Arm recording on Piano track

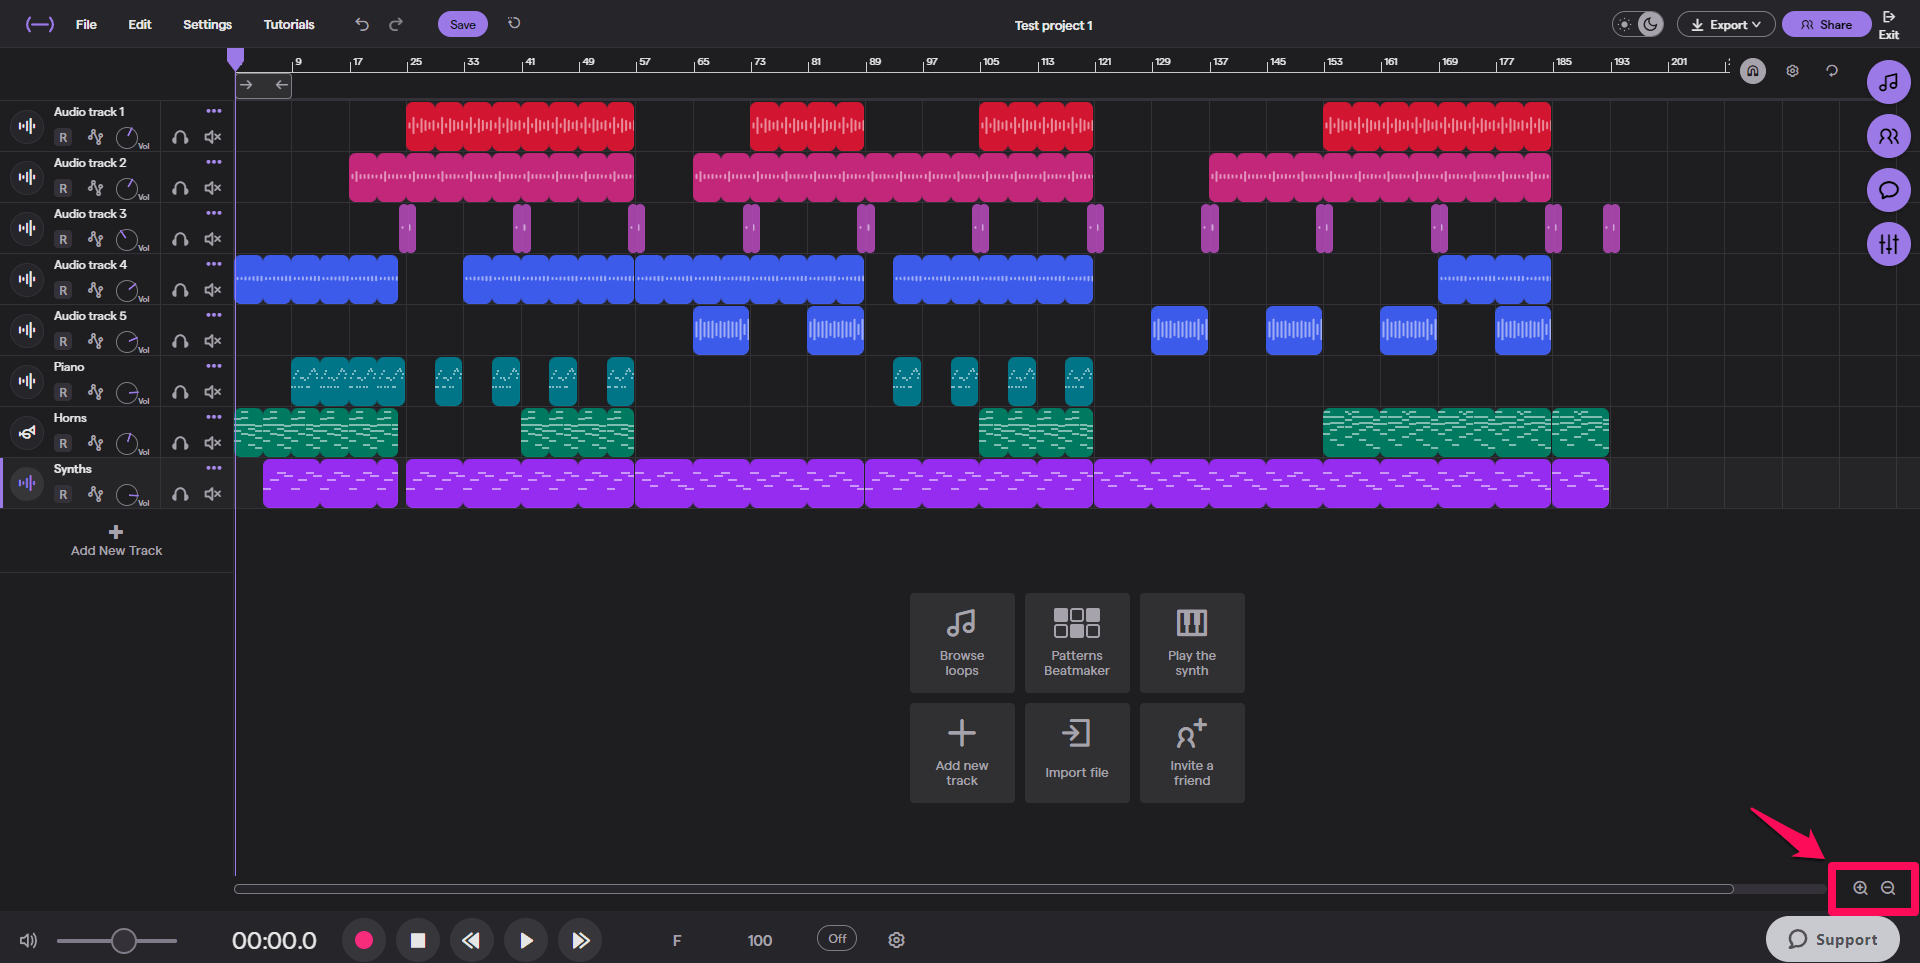63,392
